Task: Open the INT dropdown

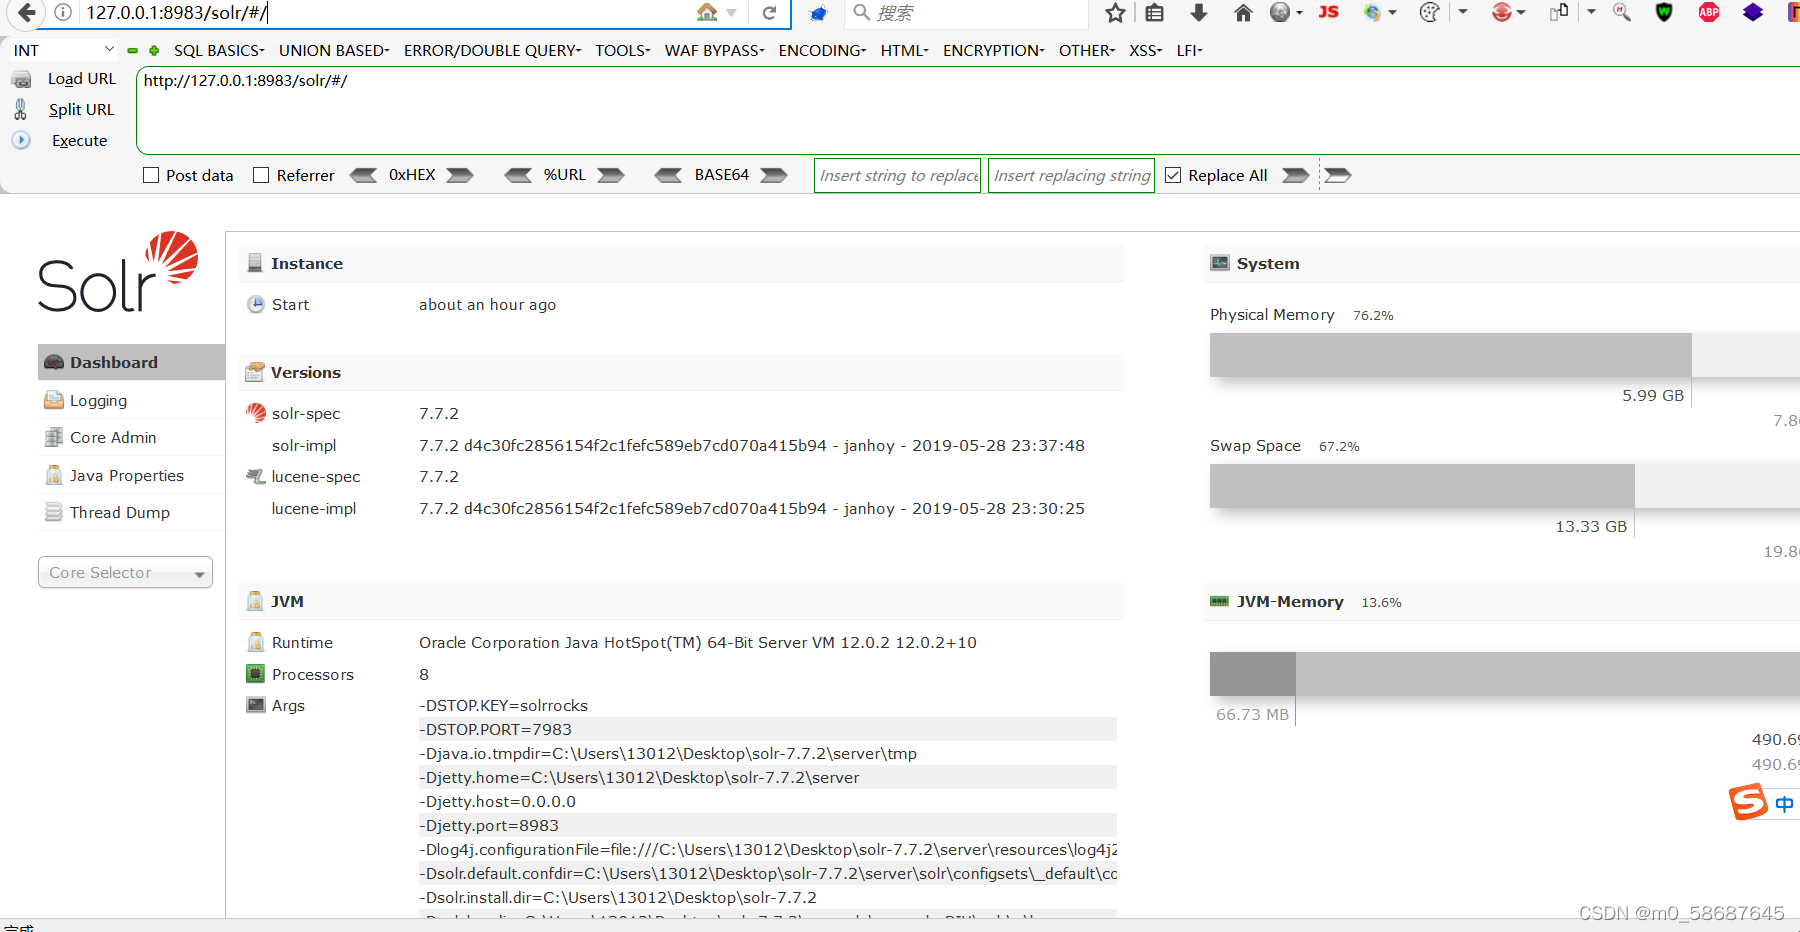Action: [x=63, y=50]
